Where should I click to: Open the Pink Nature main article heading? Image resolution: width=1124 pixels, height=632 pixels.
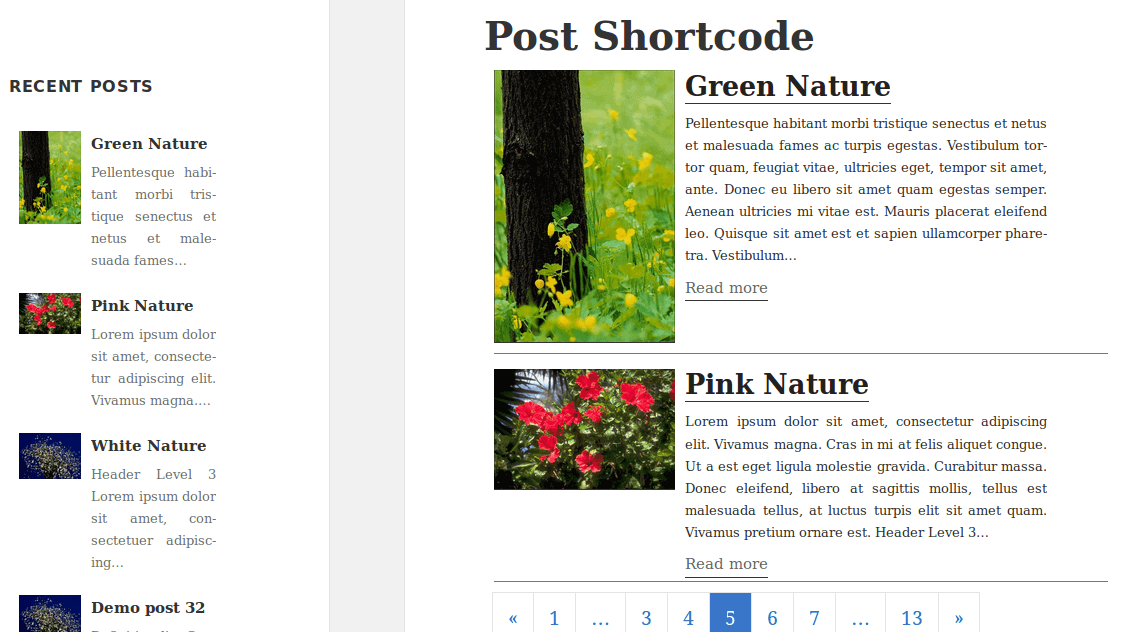(777, 384)
